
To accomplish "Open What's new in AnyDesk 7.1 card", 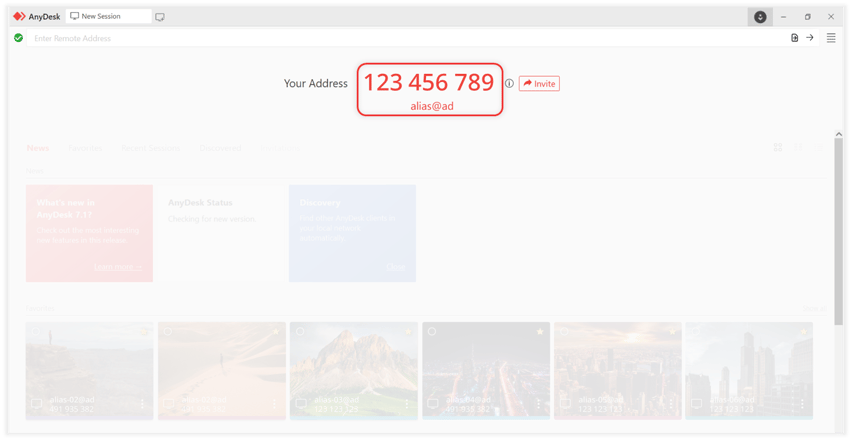I will [x=89, y=233].
